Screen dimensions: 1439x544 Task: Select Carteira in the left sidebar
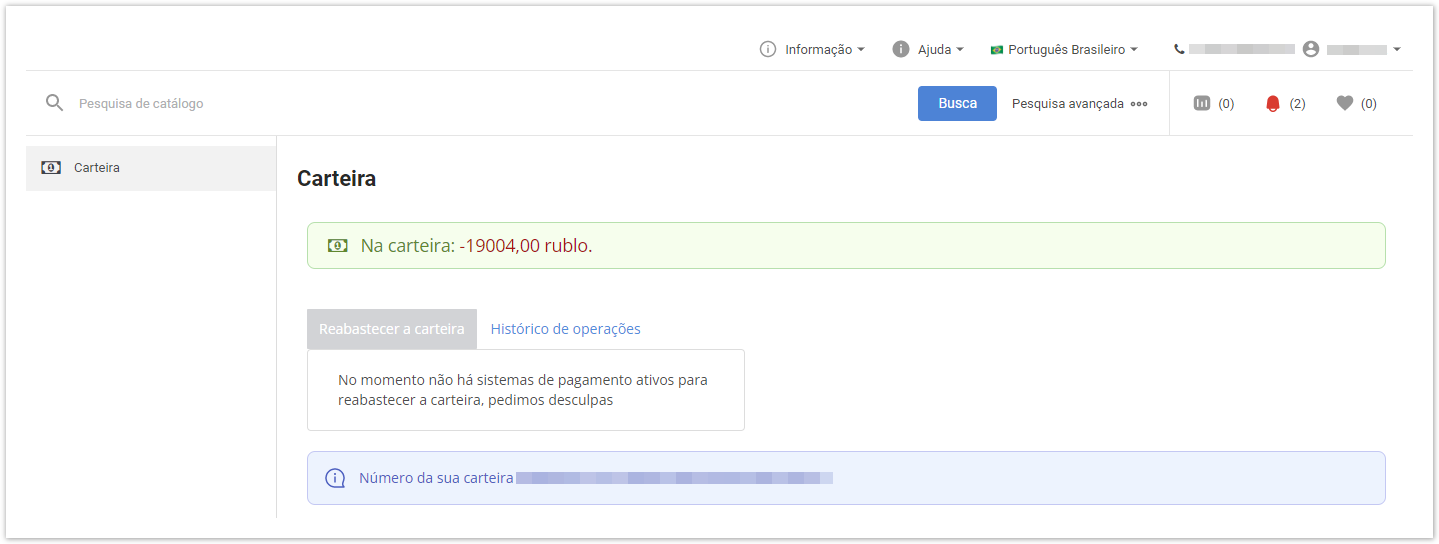(x=96, y=168)
